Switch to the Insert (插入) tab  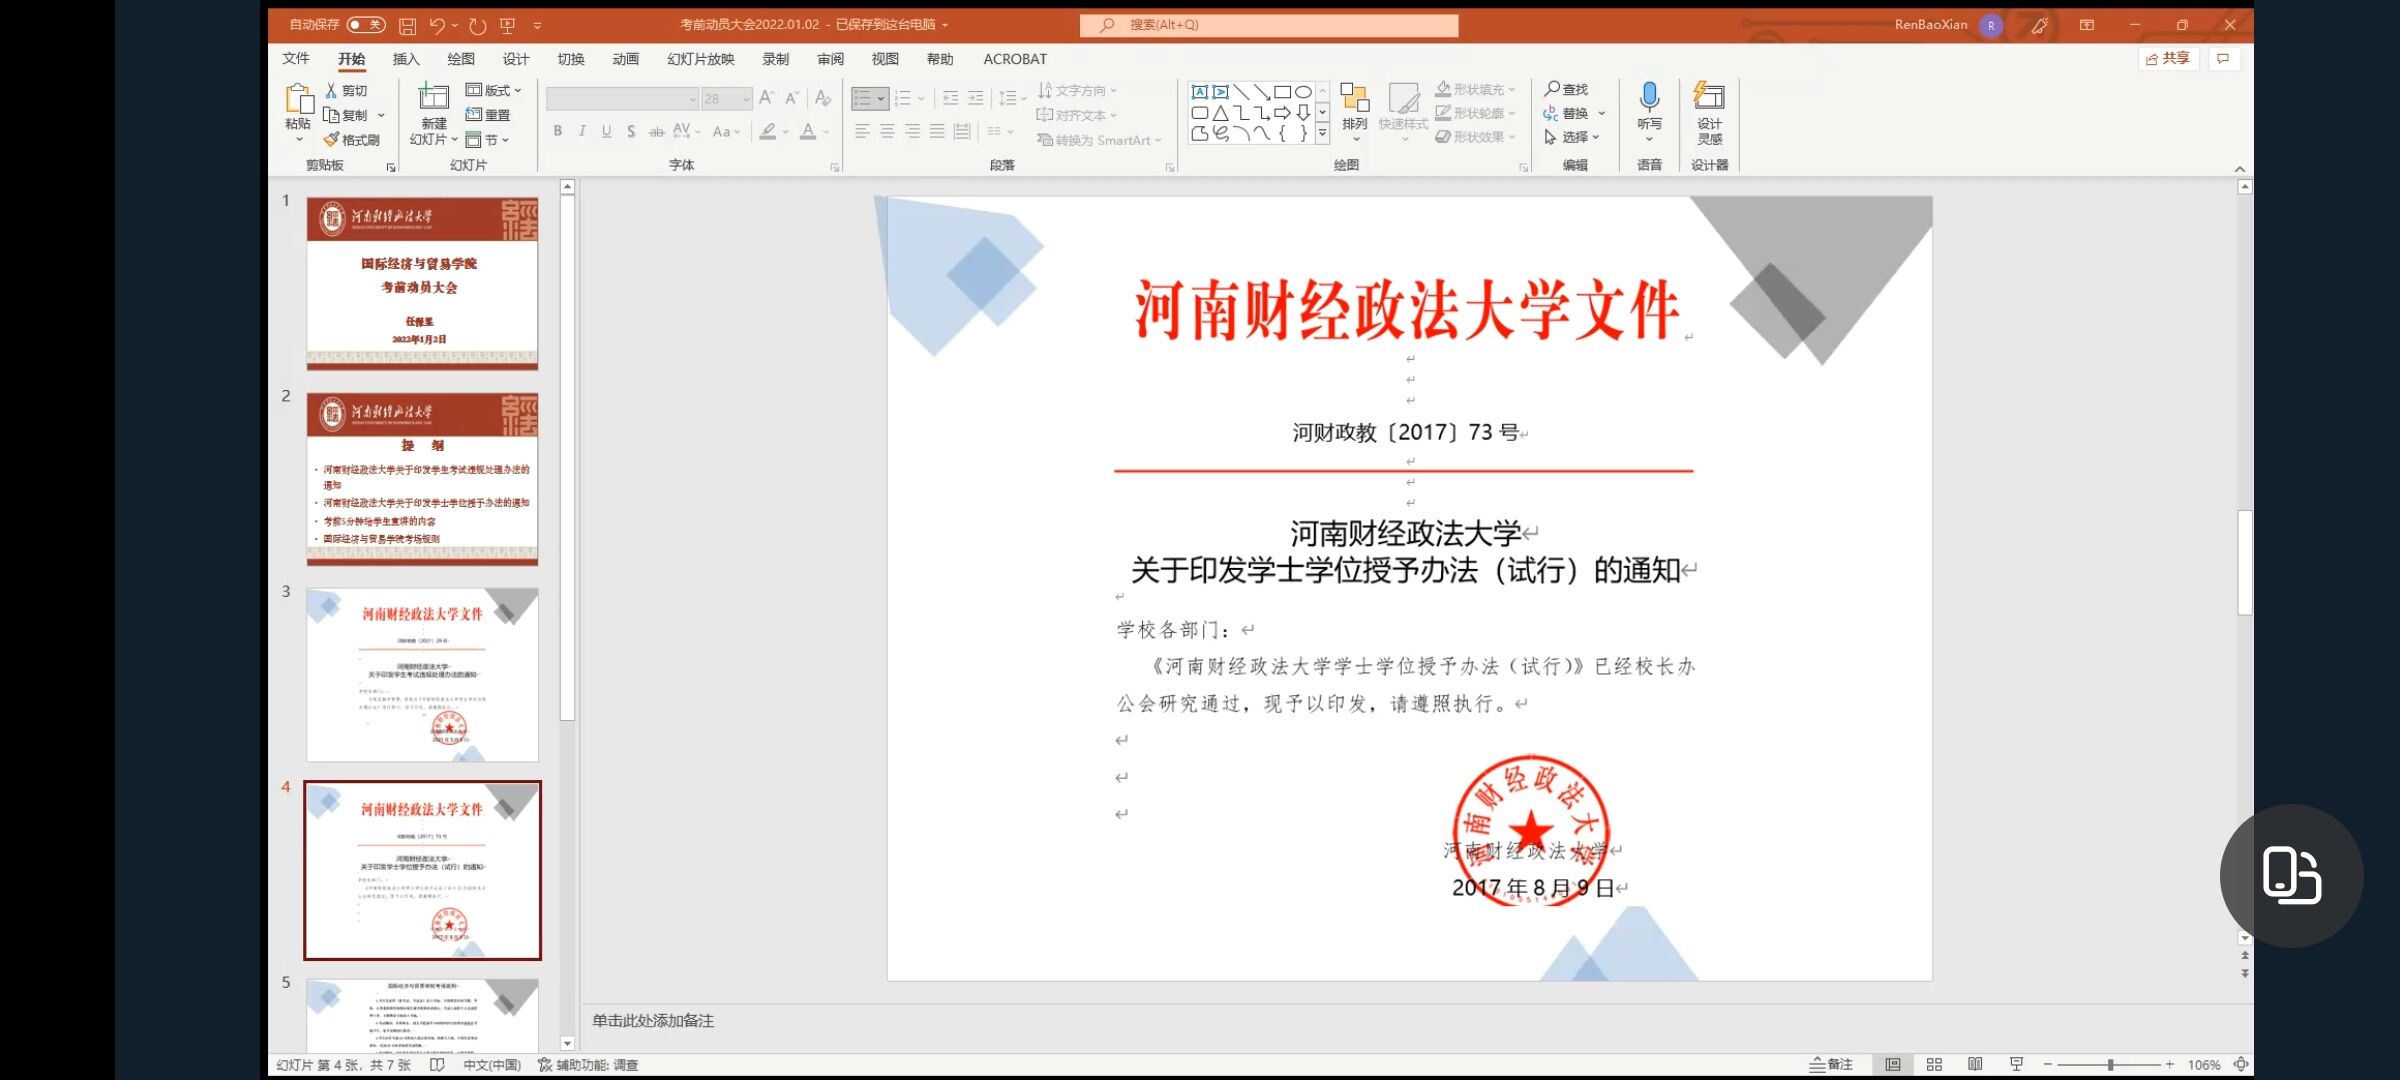(x=405, y=59)
